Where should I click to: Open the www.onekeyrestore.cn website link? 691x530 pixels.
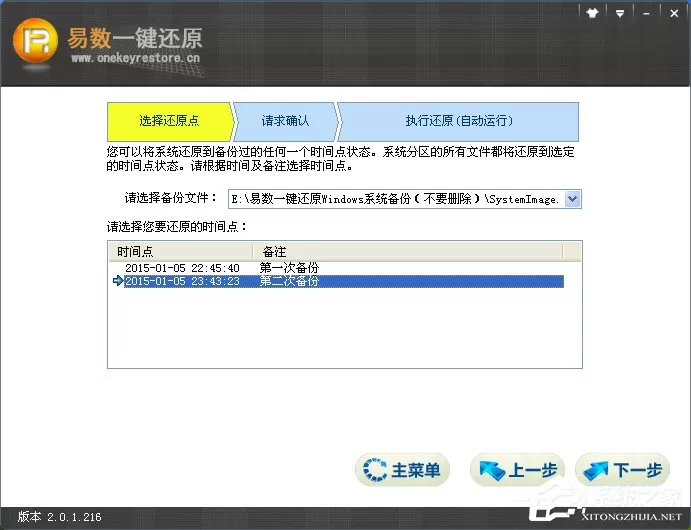point(135,58)
